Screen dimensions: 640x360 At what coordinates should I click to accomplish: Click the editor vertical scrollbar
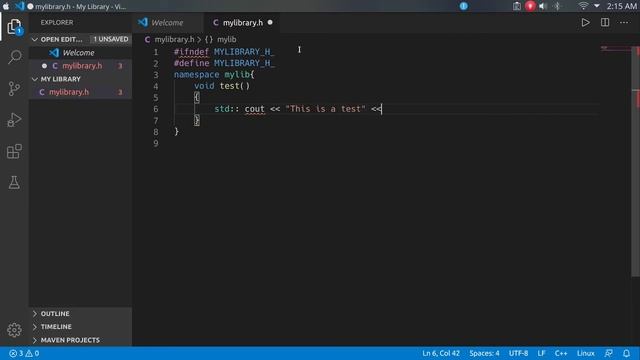(636, 163)
